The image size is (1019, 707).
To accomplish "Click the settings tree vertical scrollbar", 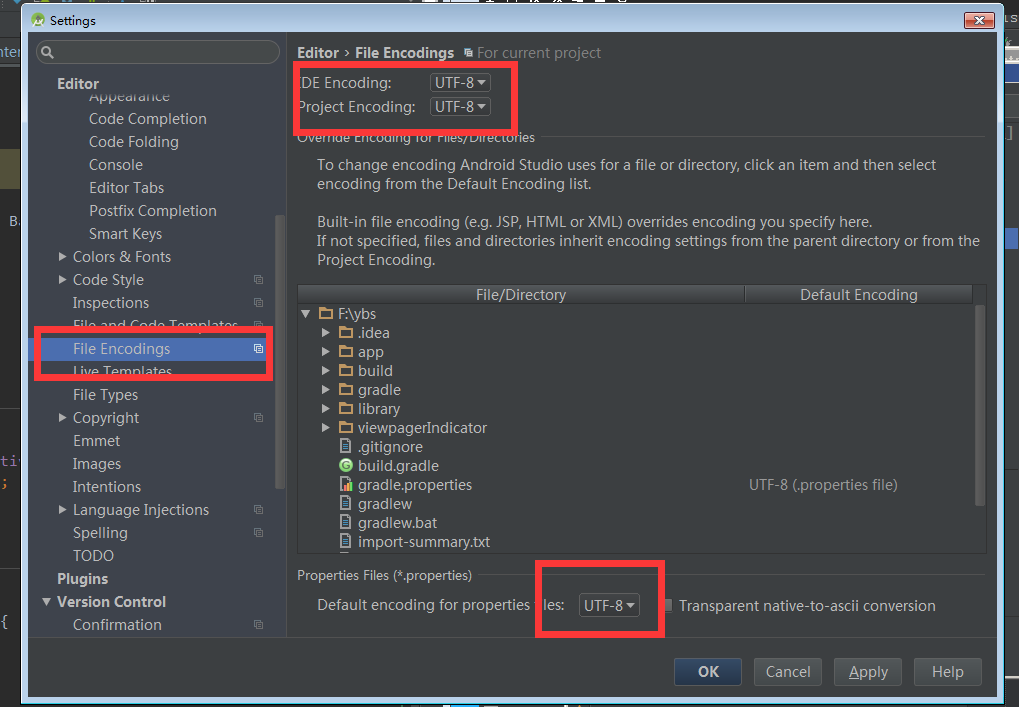I will tap(280, 352).
